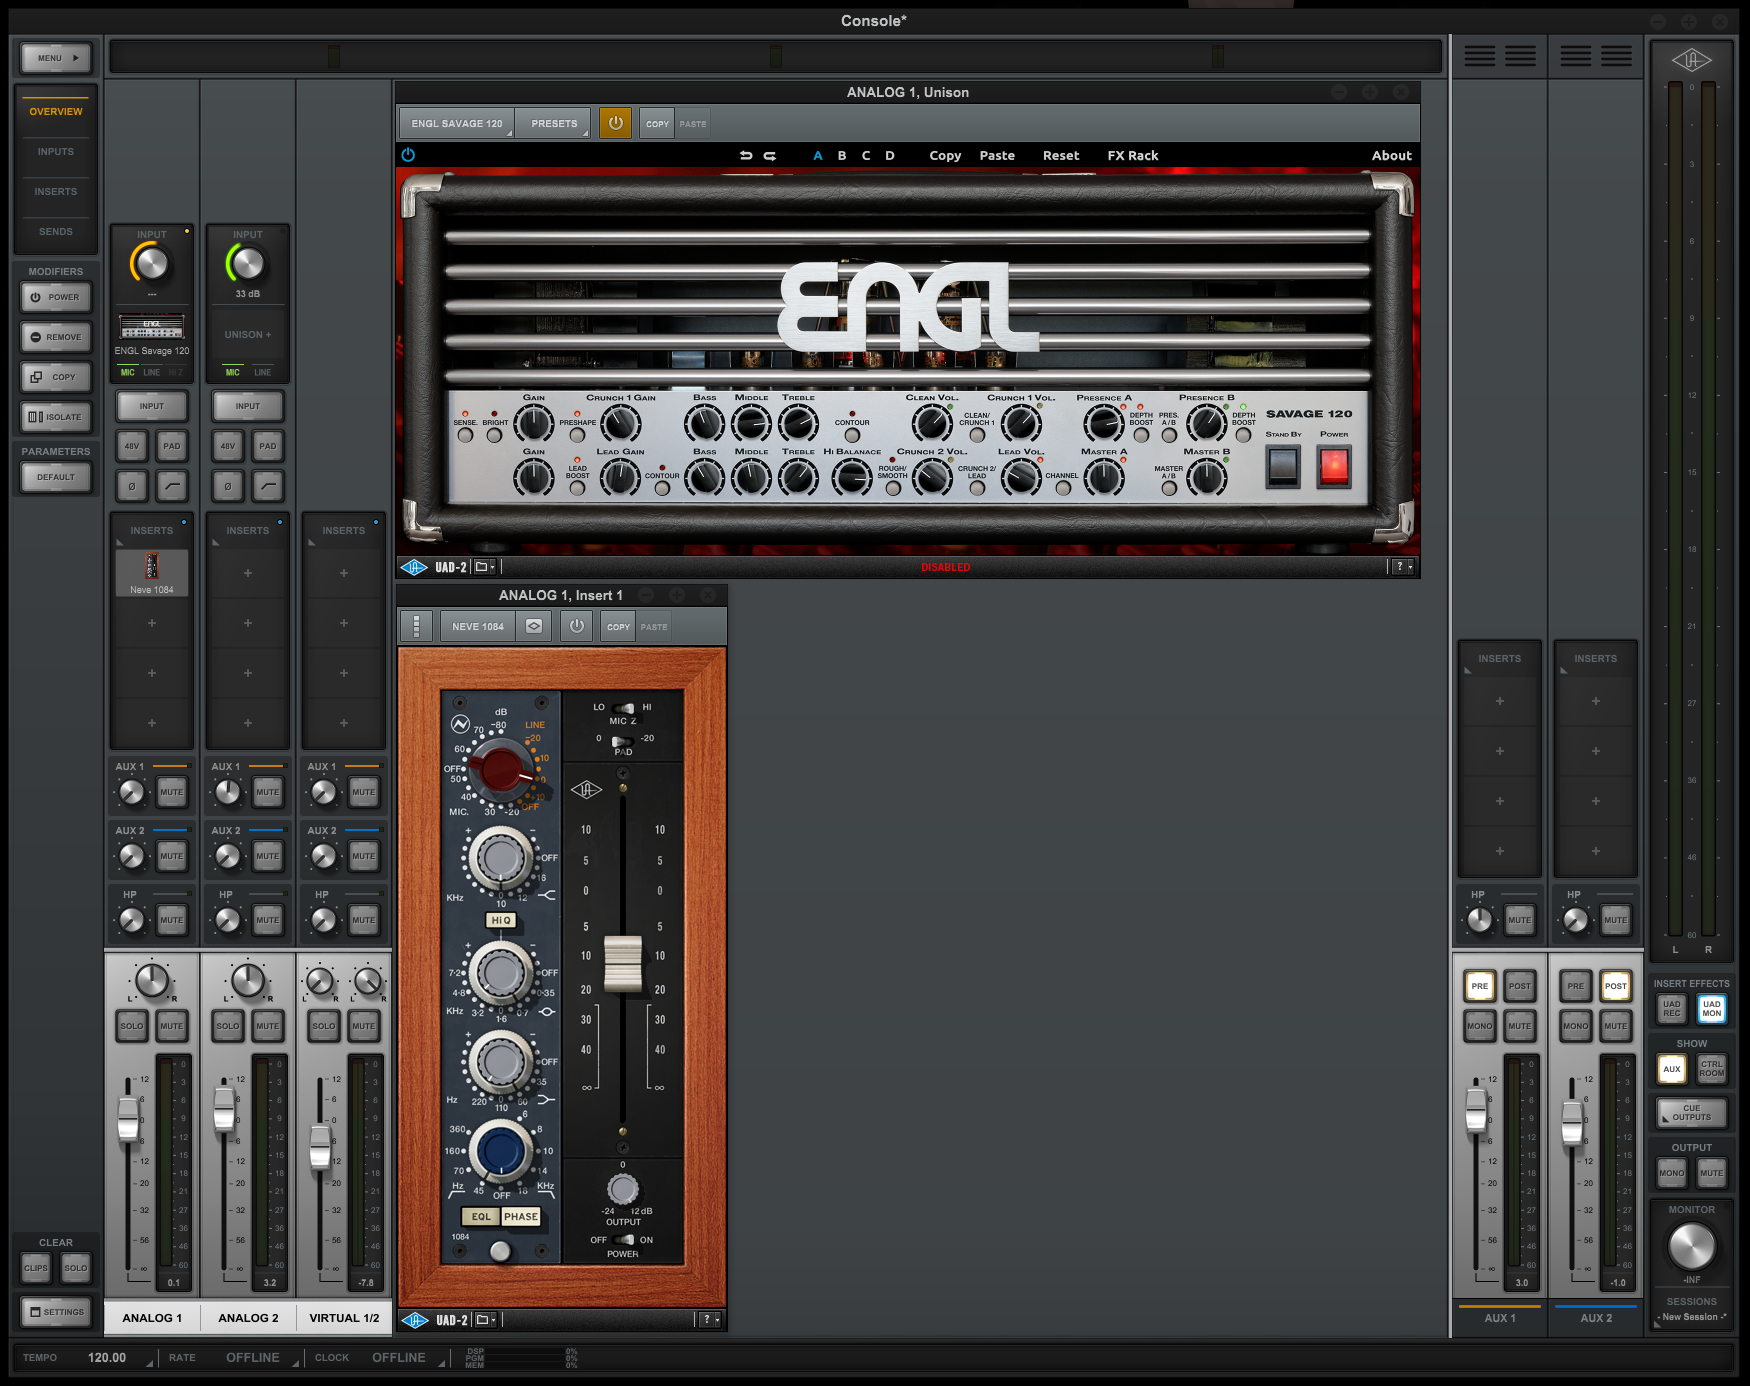Image resolution: width=1750 pixels, height=1386 pixels.
Task: Click the ENGL plugin power icon
Action: 408,155
